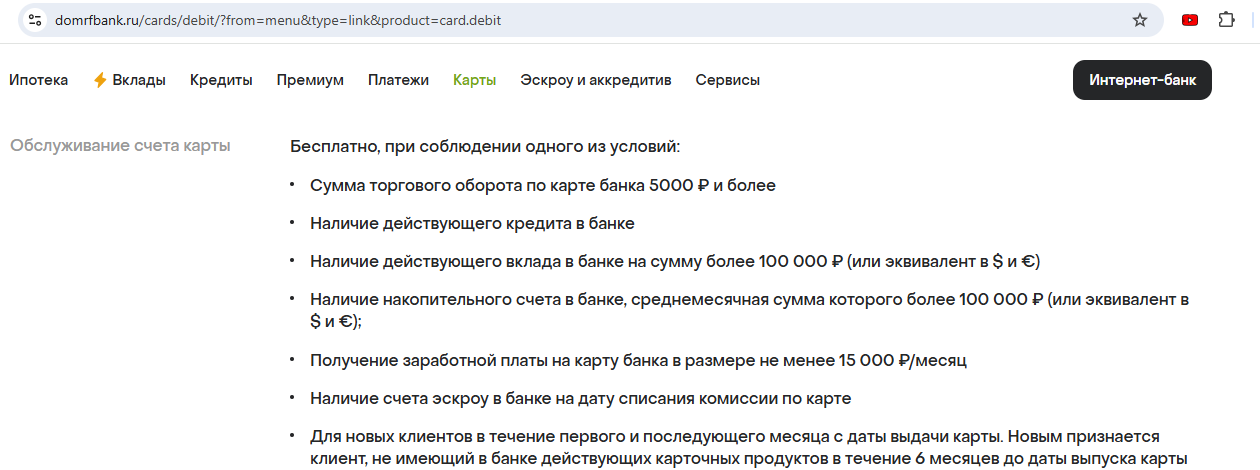Click the Бесплатно, при соблюдении условий heading

(485, 147)
